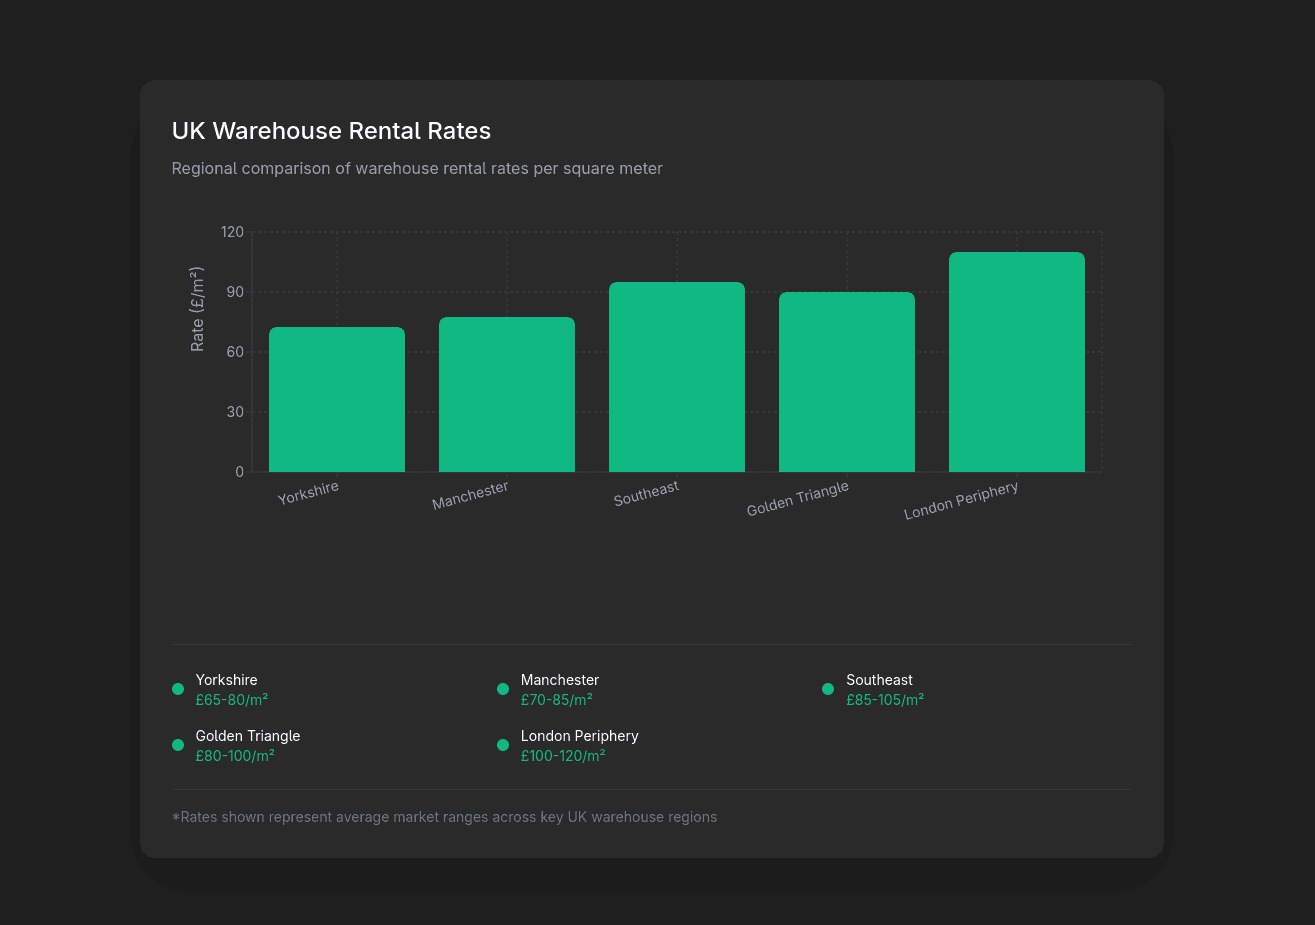Viewport: 1315px width, 925px height.
Task: Click the £65-80/m² rate text
Action: 232,700
